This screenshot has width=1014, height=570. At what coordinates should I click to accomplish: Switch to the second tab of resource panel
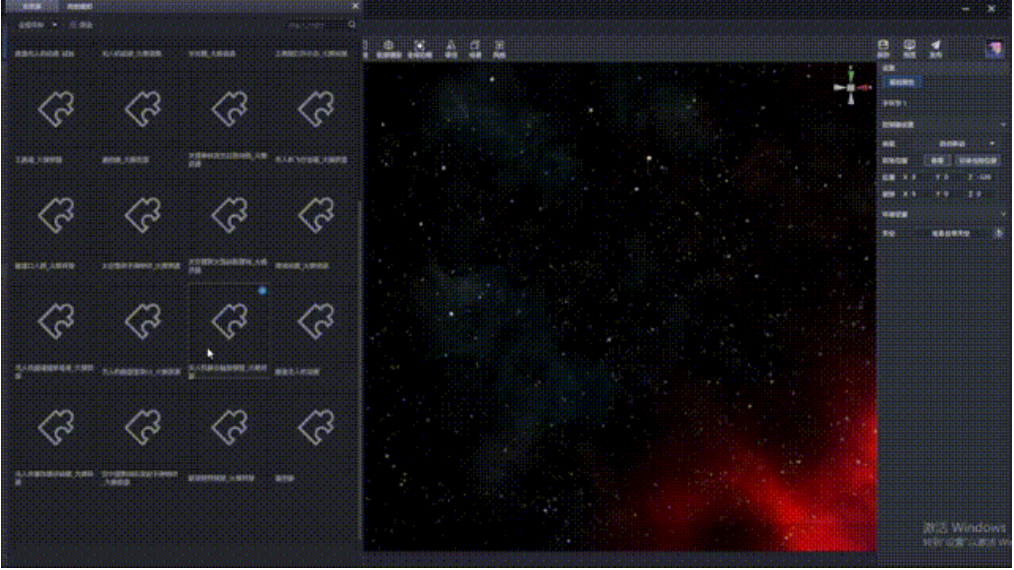coord(80,6)
